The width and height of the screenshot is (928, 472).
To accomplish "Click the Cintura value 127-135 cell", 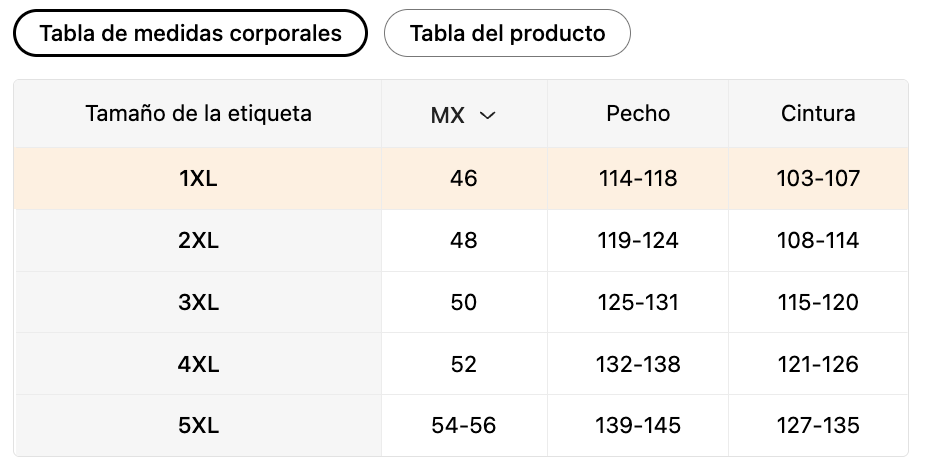I will point(818,425).
